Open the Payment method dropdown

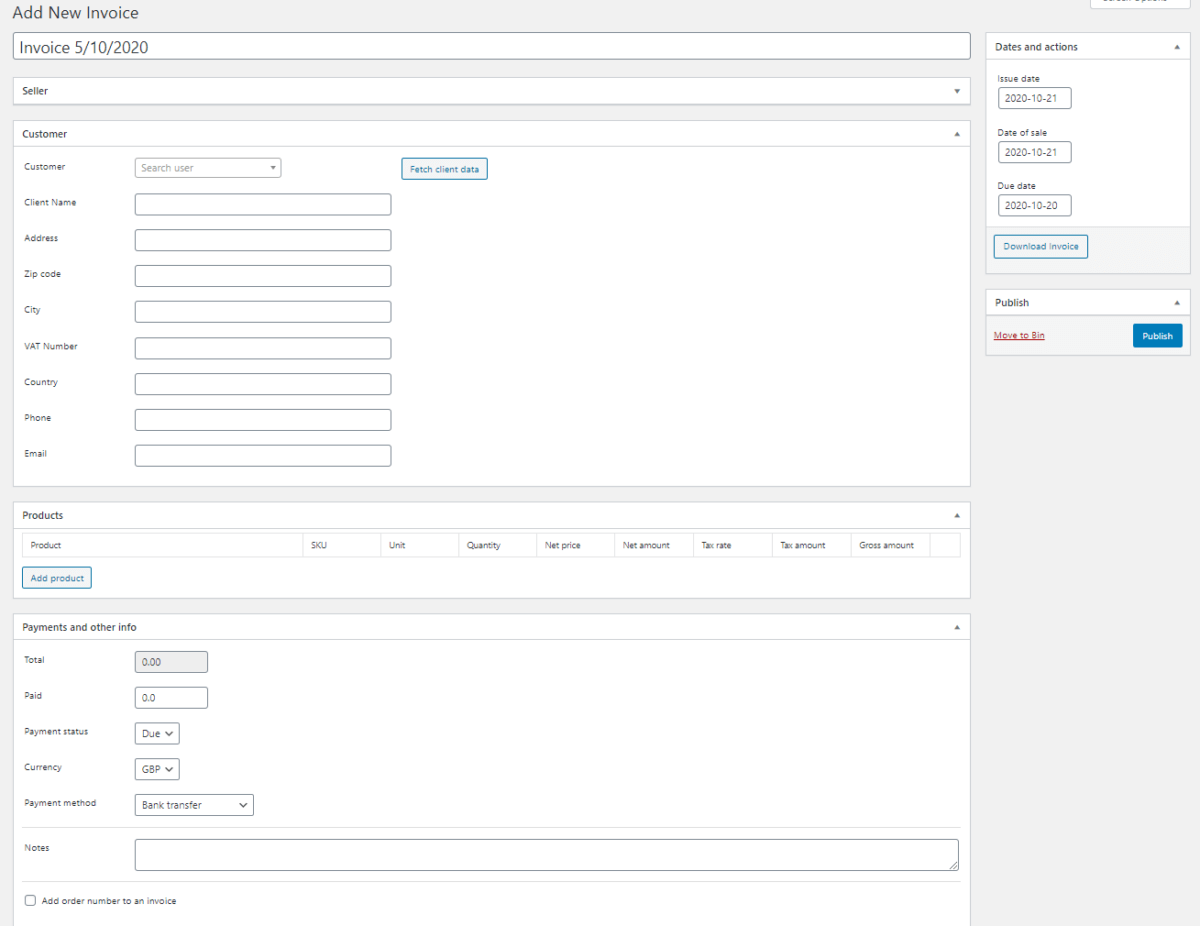tap(193, 804)
